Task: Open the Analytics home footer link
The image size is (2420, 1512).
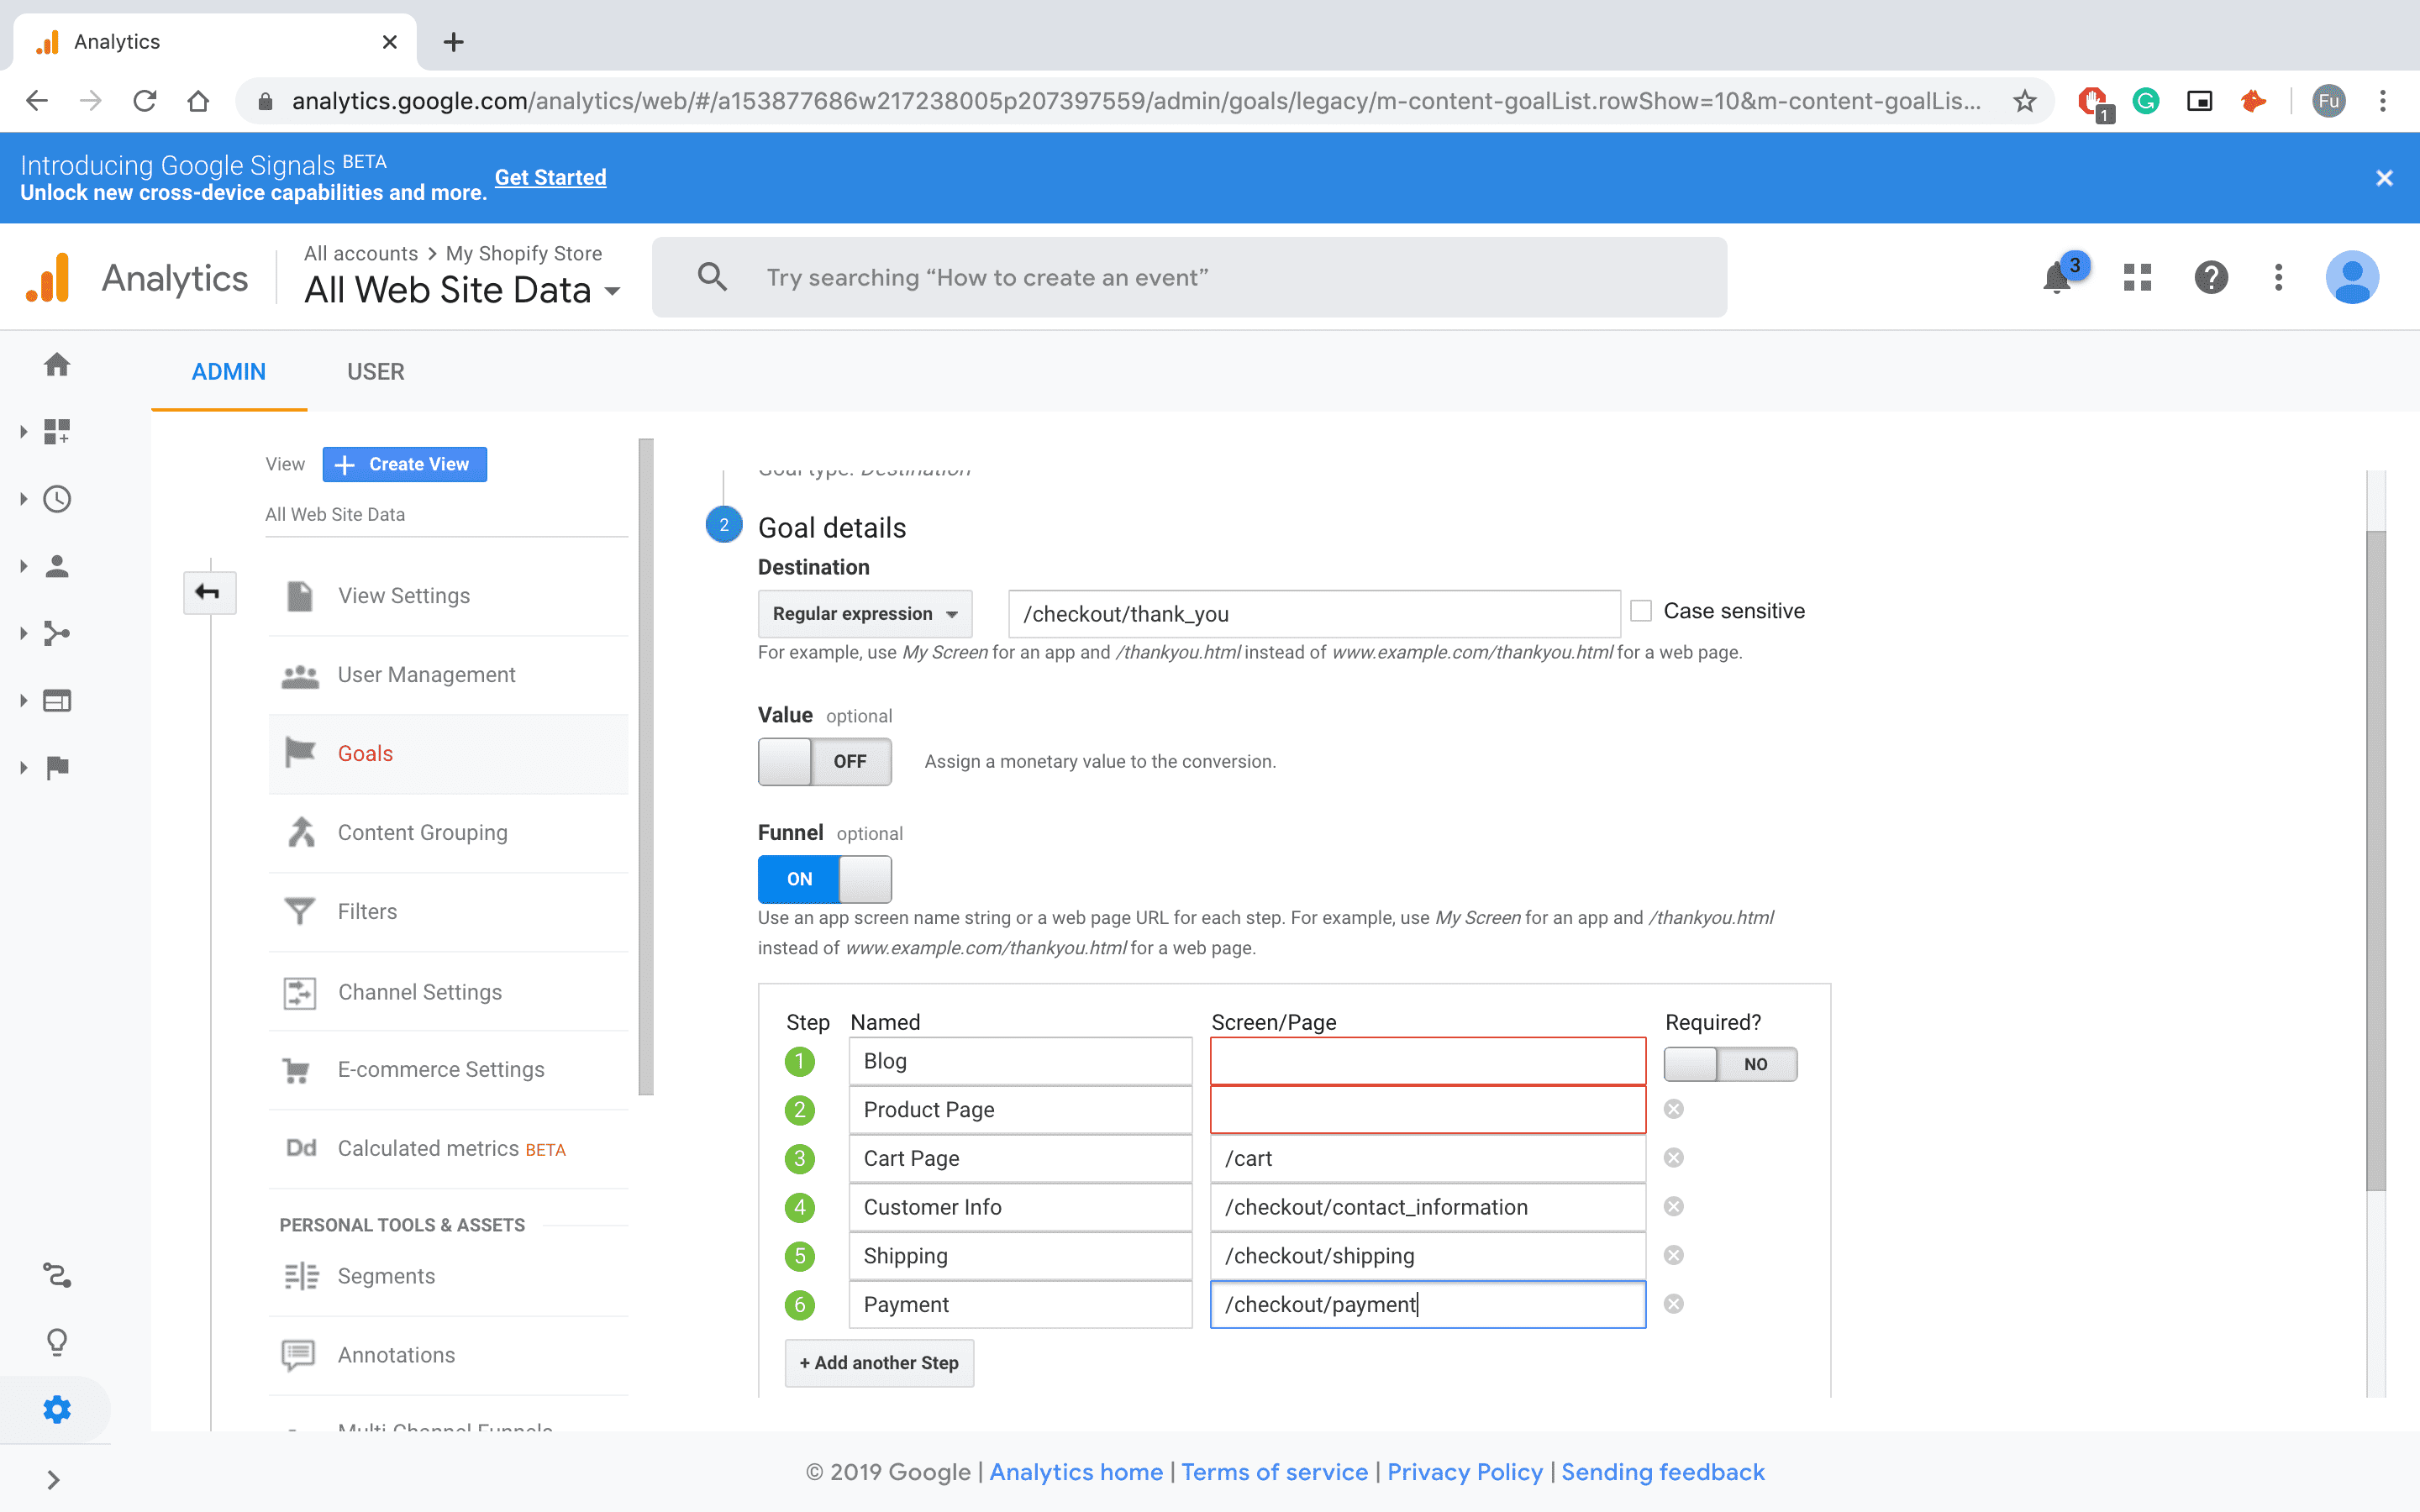Action: point(1076,1472)
